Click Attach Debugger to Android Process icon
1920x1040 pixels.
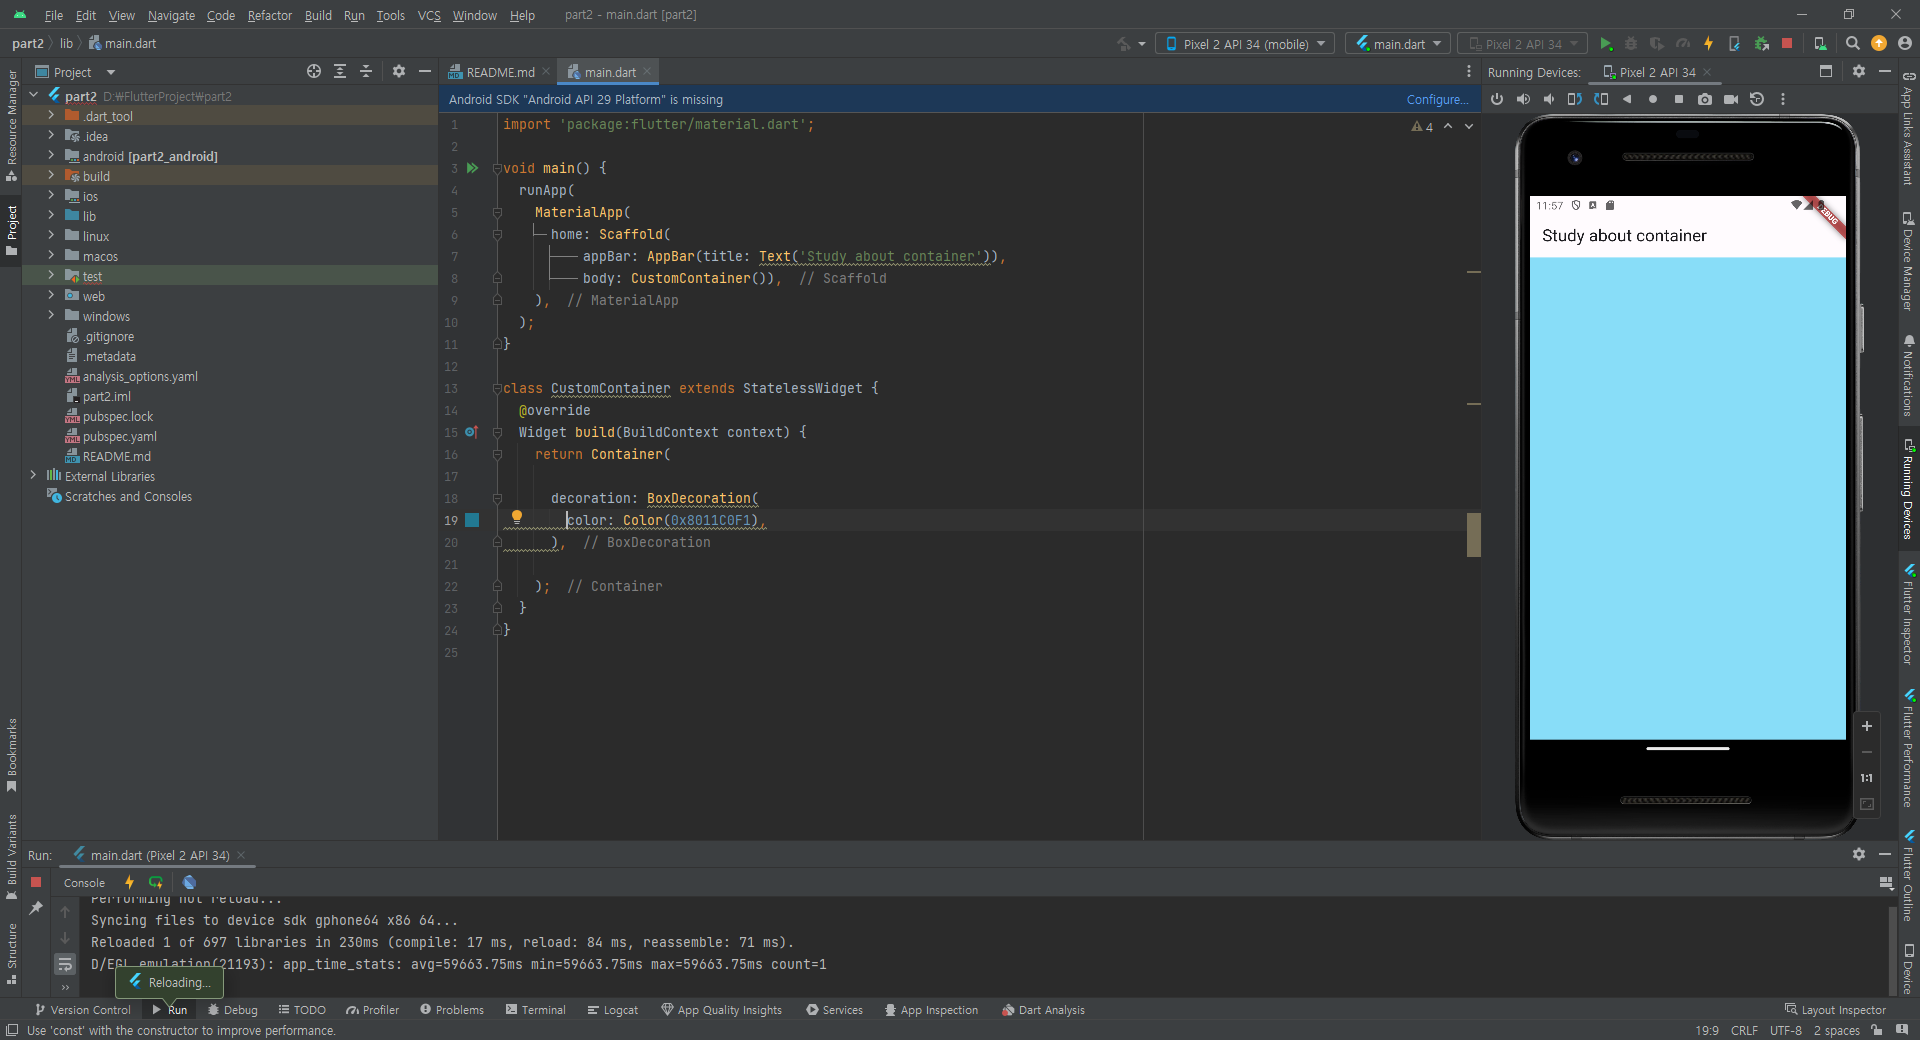pyautogui.click(x=1761, y=44)
